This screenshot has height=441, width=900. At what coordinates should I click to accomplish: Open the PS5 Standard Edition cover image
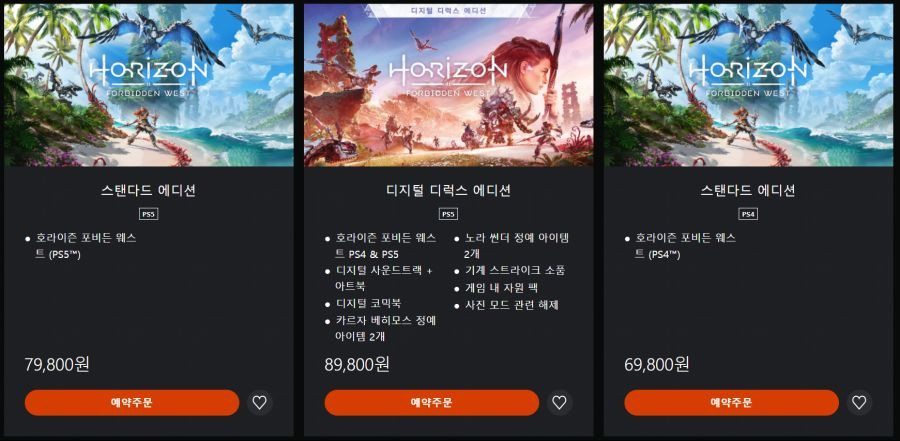149,85
